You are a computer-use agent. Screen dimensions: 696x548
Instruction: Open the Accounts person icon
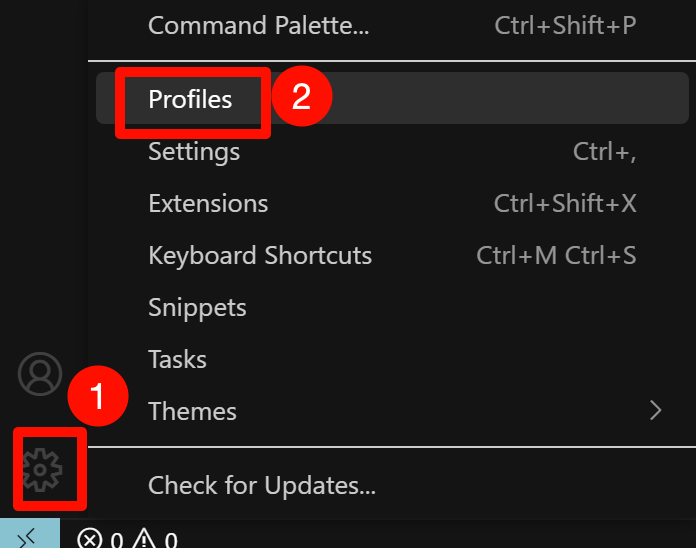click(x=40, y=374)
